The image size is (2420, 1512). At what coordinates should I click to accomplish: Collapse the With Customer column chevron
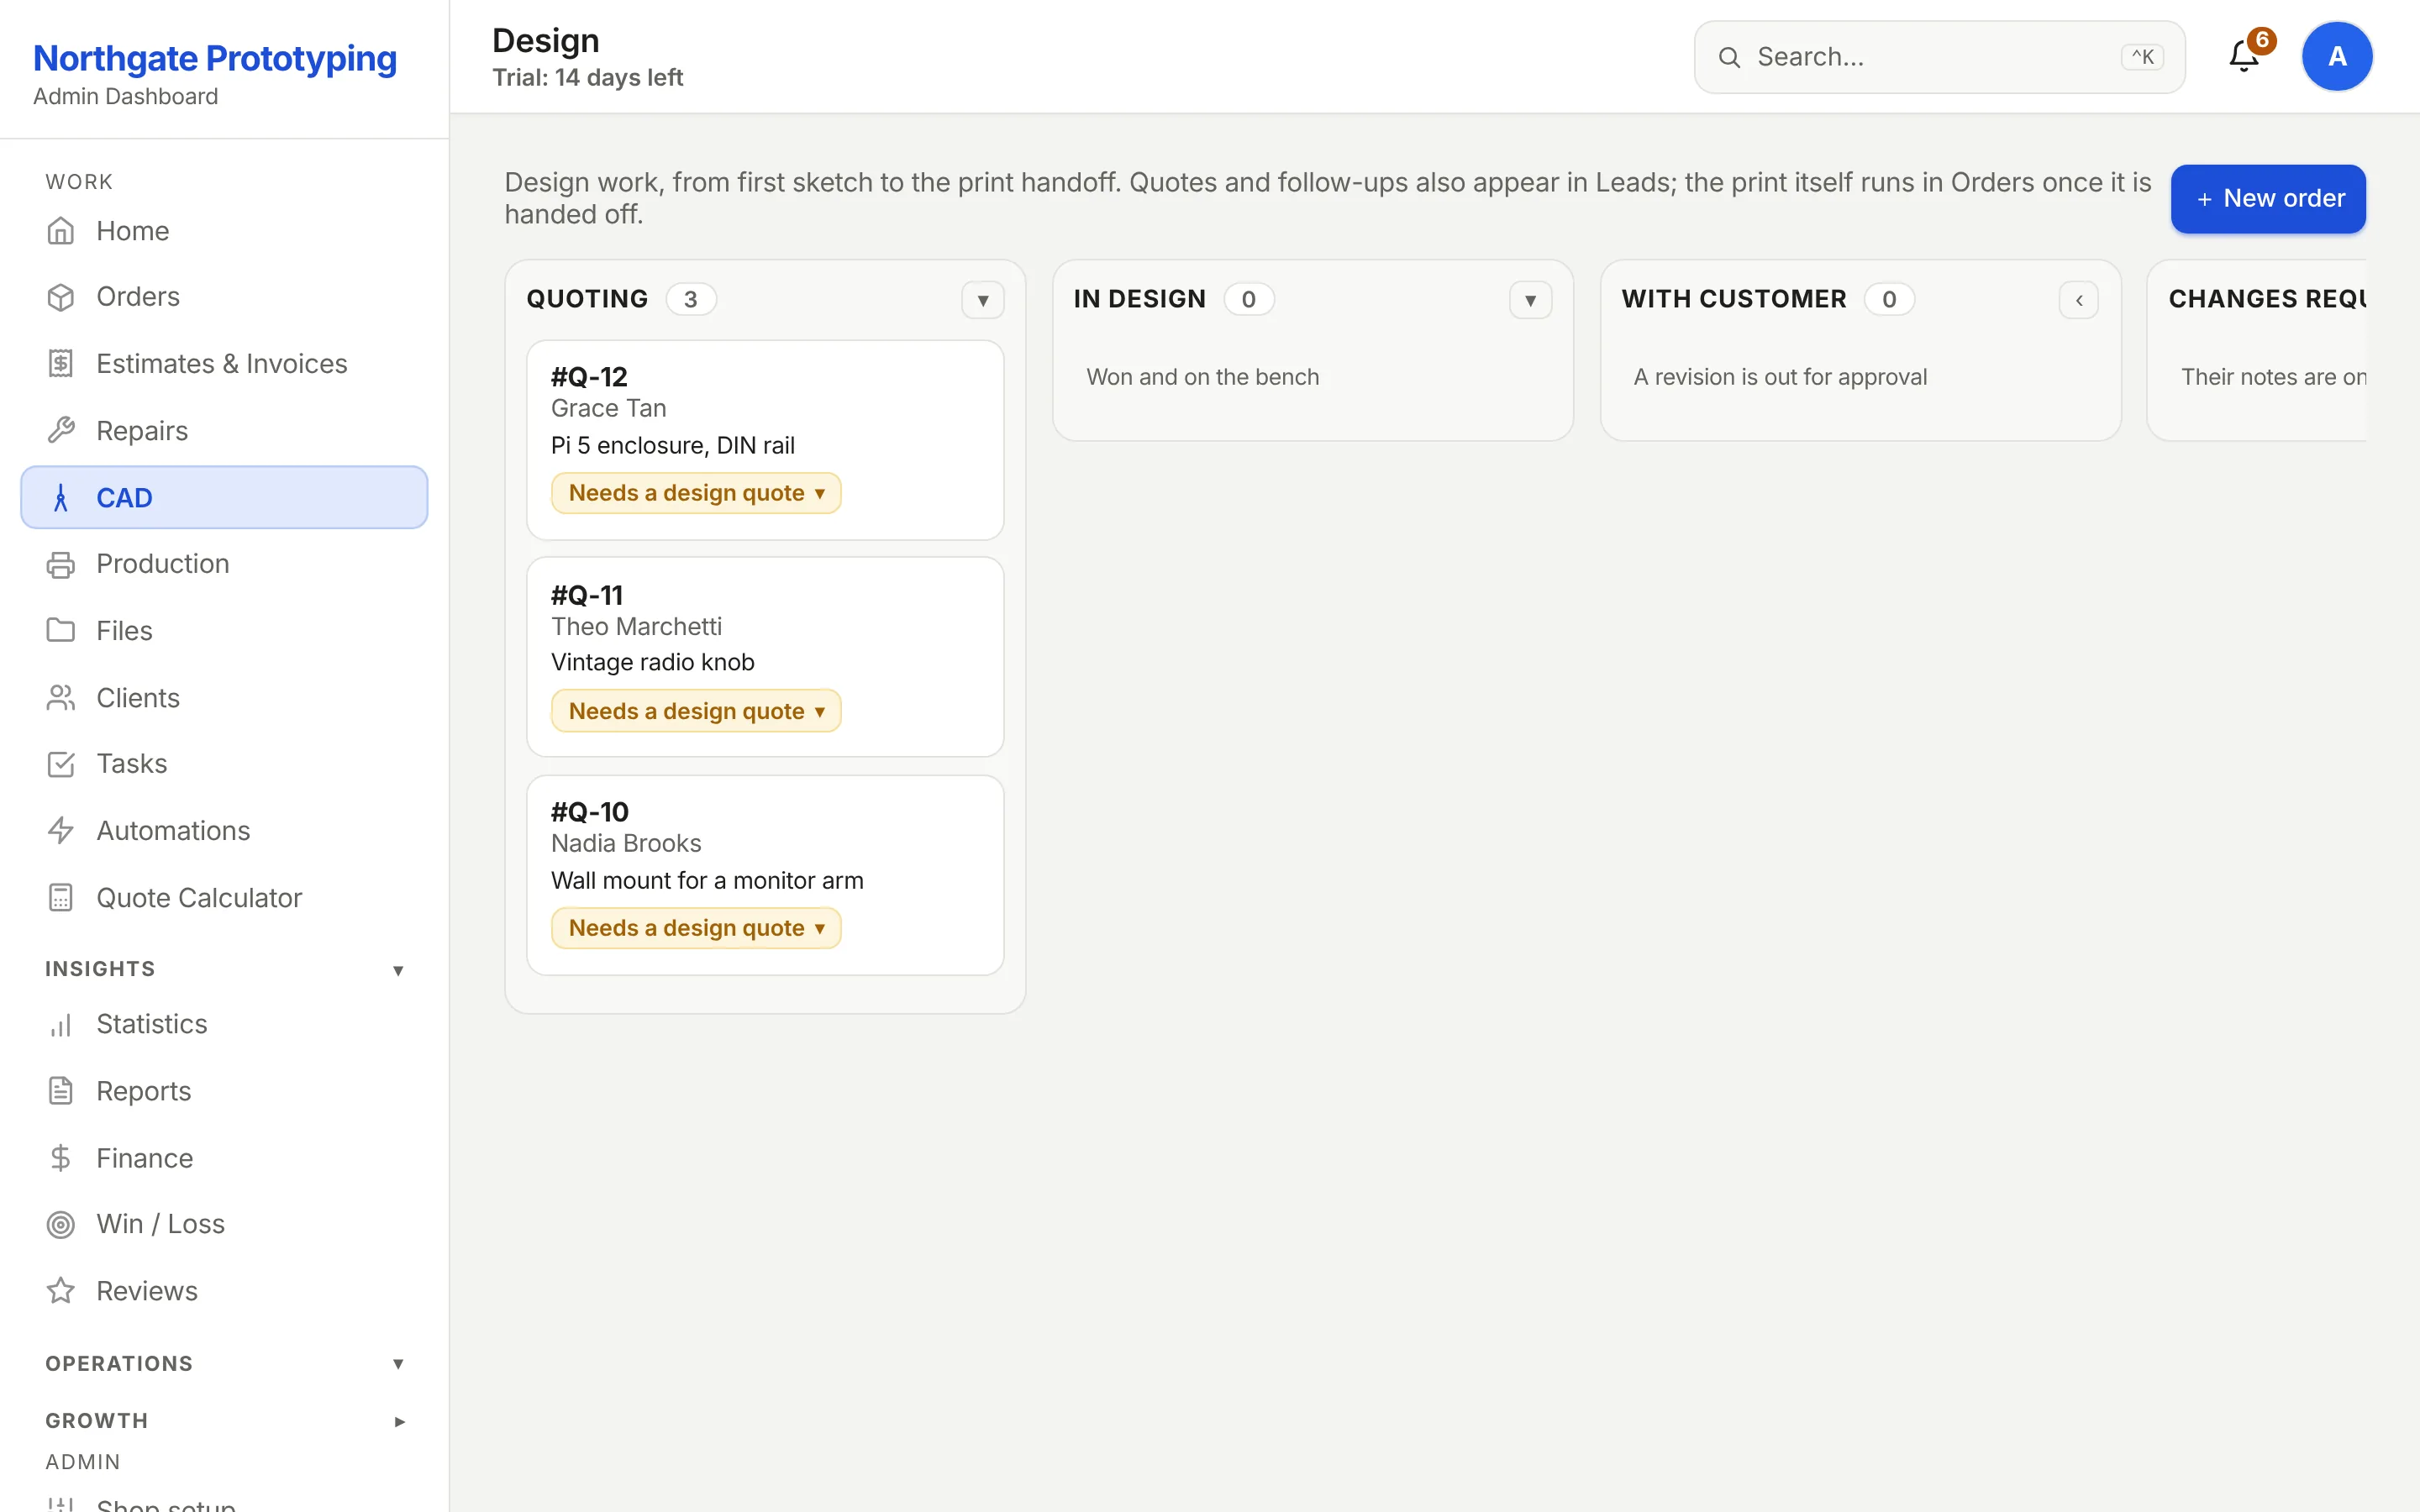pyautogui.click(x=2078, y=300)
